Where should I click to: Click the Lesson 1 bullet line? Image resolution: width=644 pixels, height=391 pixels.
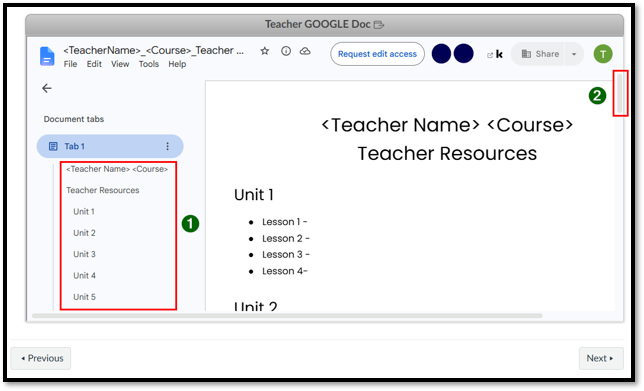tap(285, 222)
